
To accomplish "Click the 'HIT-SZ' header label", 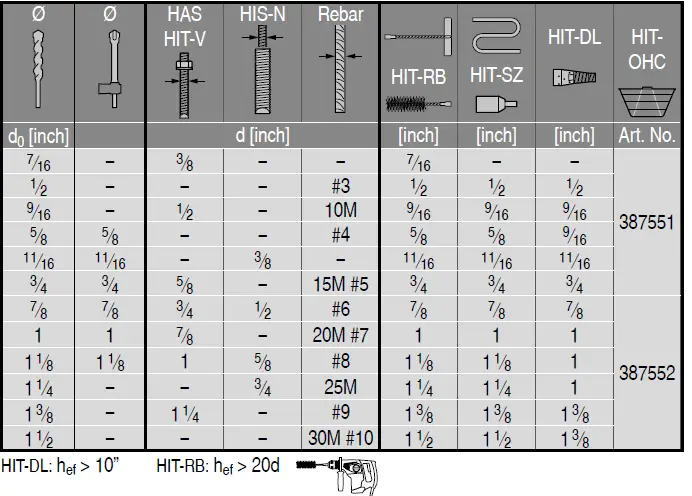I will coord(496,75).
